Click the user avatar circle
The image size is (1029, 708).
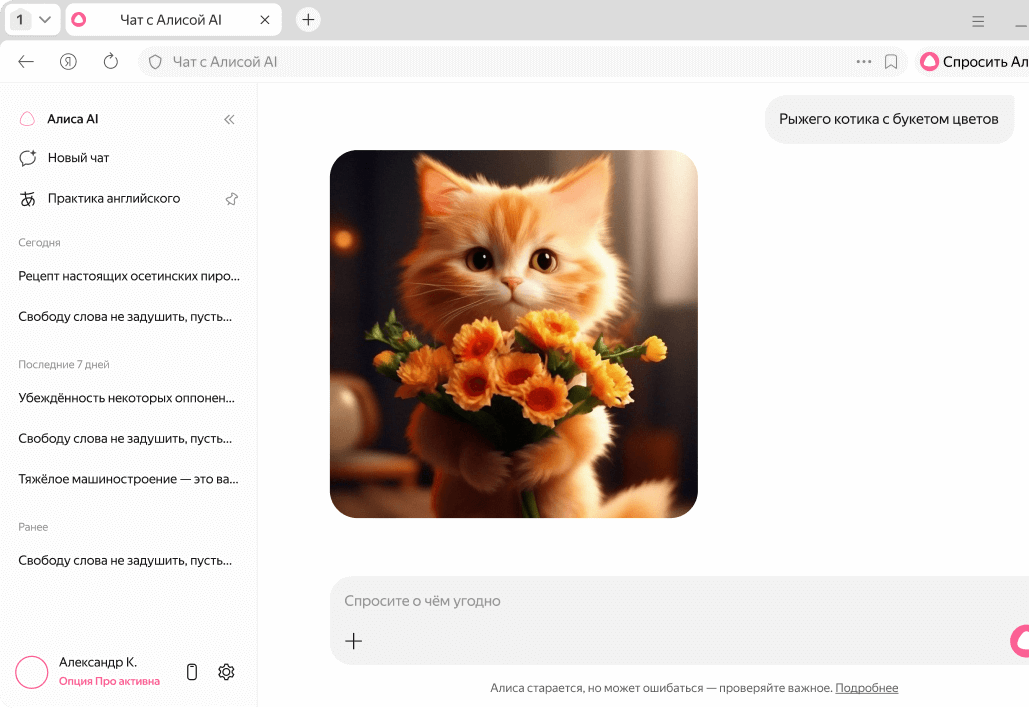32,672
